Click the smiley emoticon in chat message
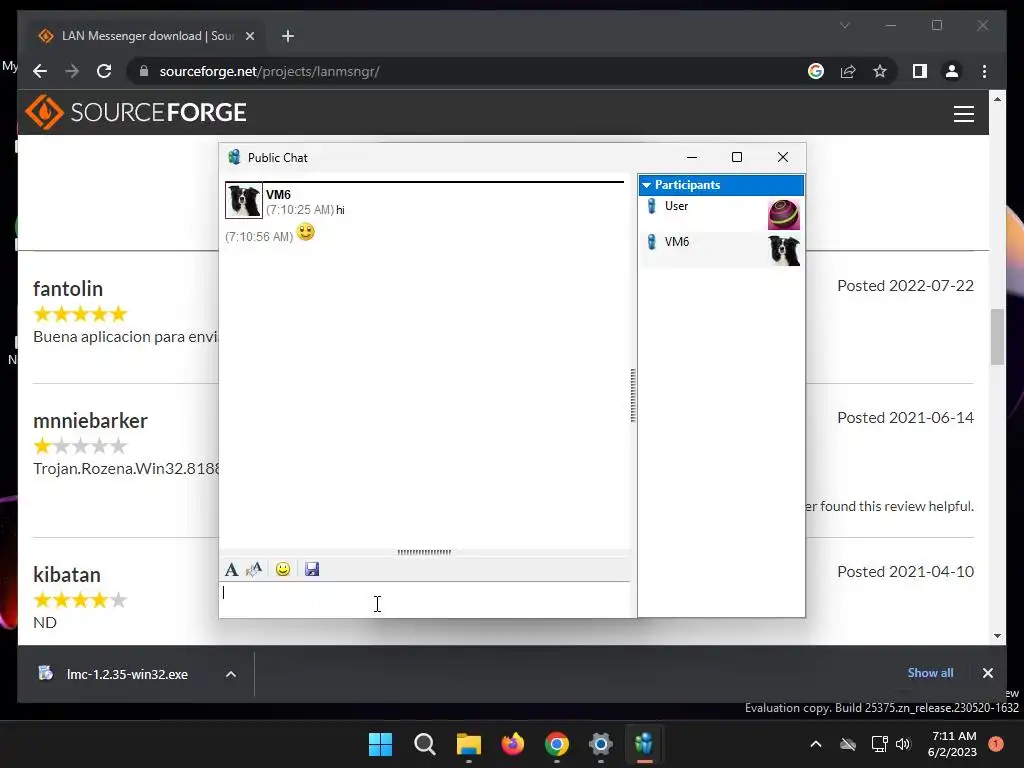The width and height of the screenshot is (1024, 768). [x=305, y=232]
